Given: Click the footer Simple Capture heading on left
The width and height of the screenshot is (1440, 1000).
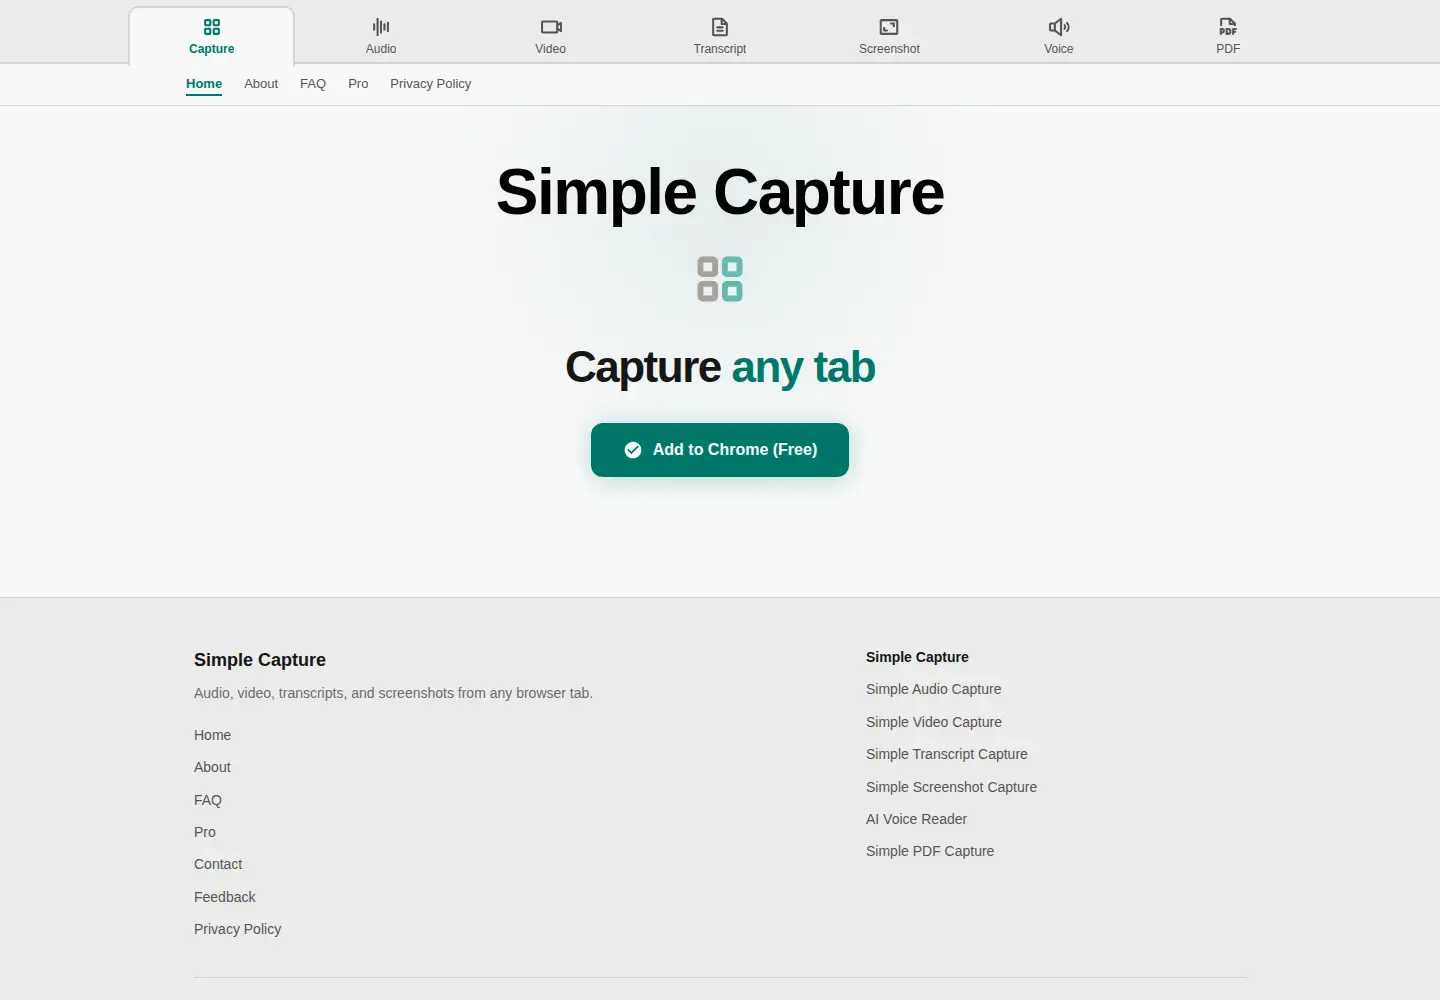Looking at the screenshot, I should click(x=260, y=660).
